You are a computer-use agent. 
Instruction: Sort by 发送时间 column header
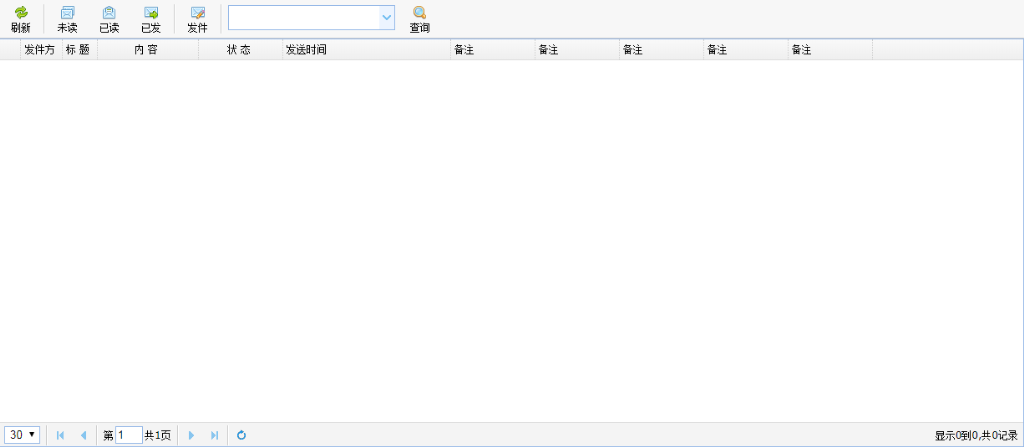[x=366, y=50]
